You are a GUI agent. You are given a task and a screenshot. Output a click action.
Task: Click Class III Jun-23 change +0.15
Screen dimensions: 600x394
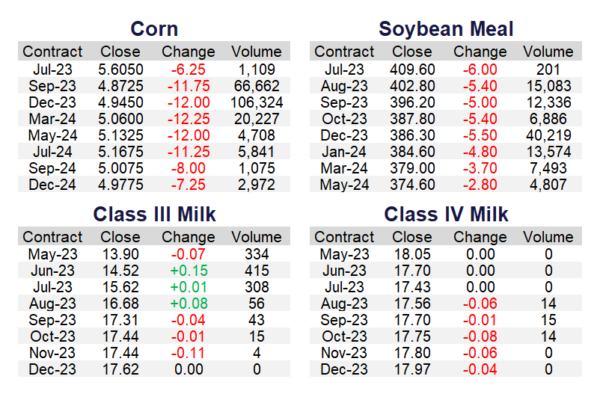click(x=189, y=271)
